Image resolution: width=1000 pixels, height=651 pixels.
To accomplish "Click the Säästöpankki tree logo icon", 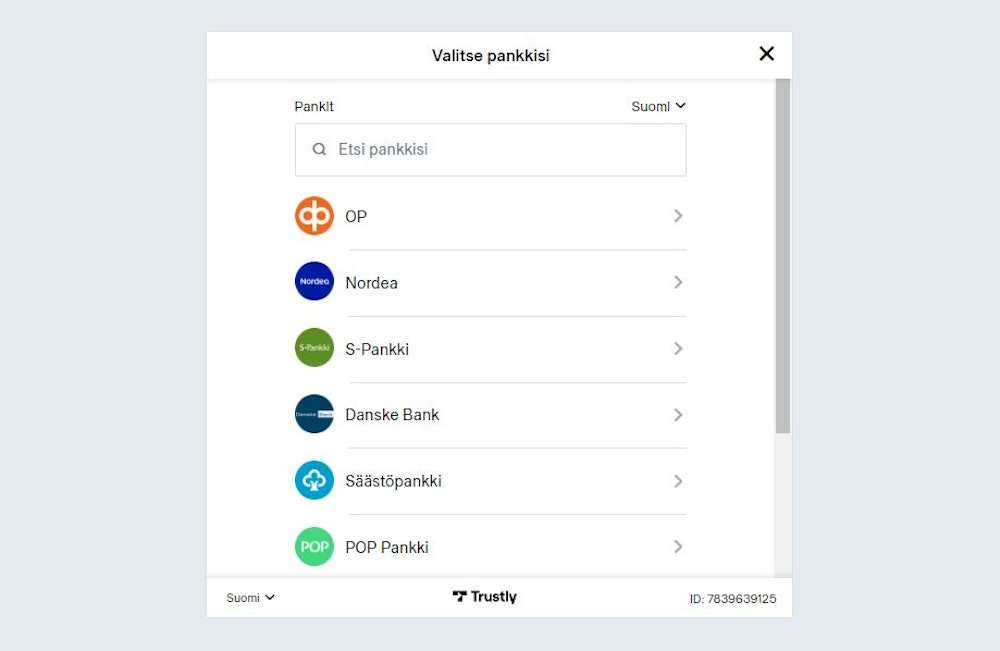I will [x=314, y=481].
